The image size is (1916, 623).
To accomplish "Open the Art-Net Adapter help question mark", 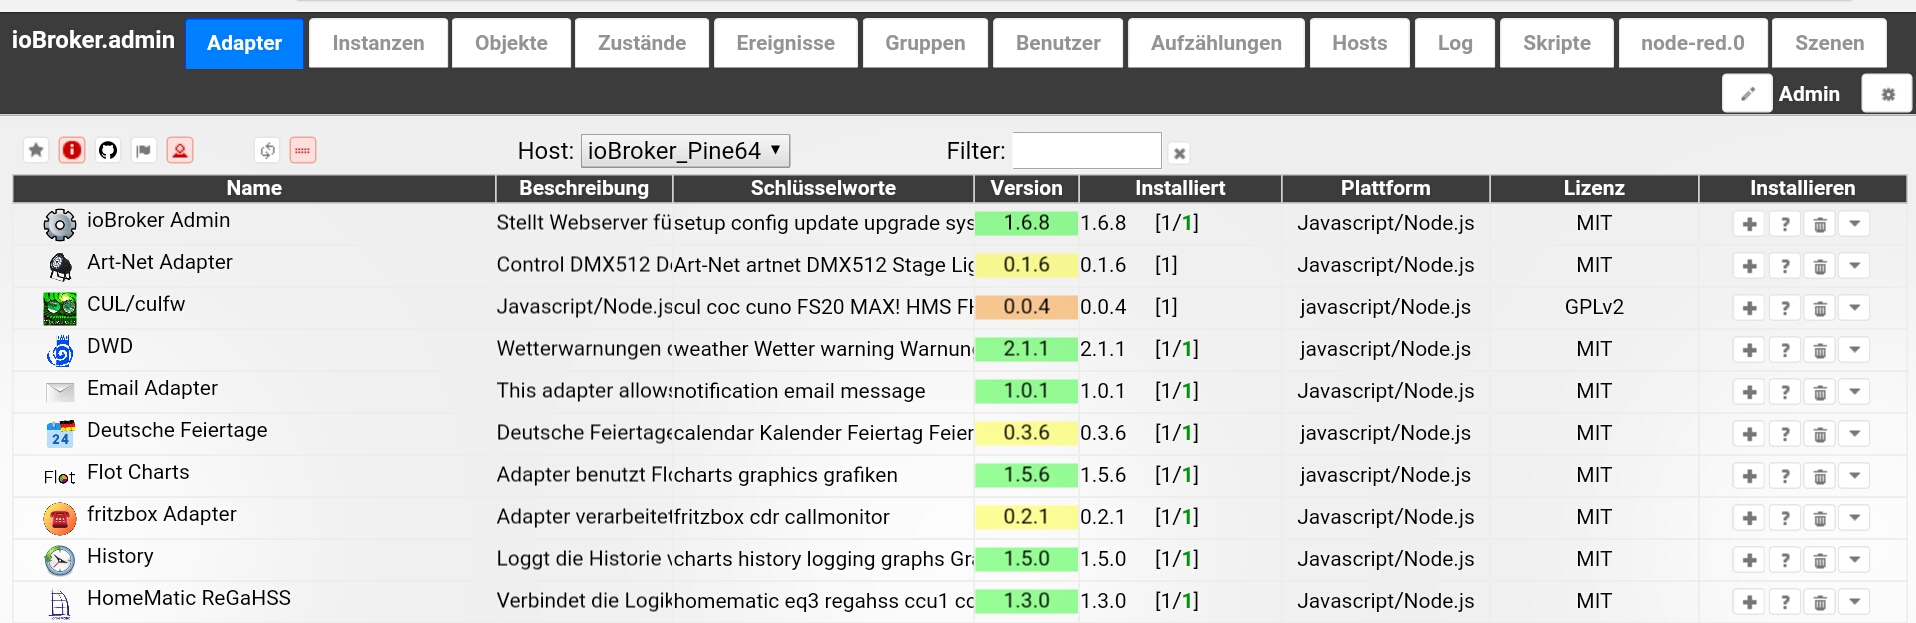I will pyautogui.click(x=1785, y=266).
